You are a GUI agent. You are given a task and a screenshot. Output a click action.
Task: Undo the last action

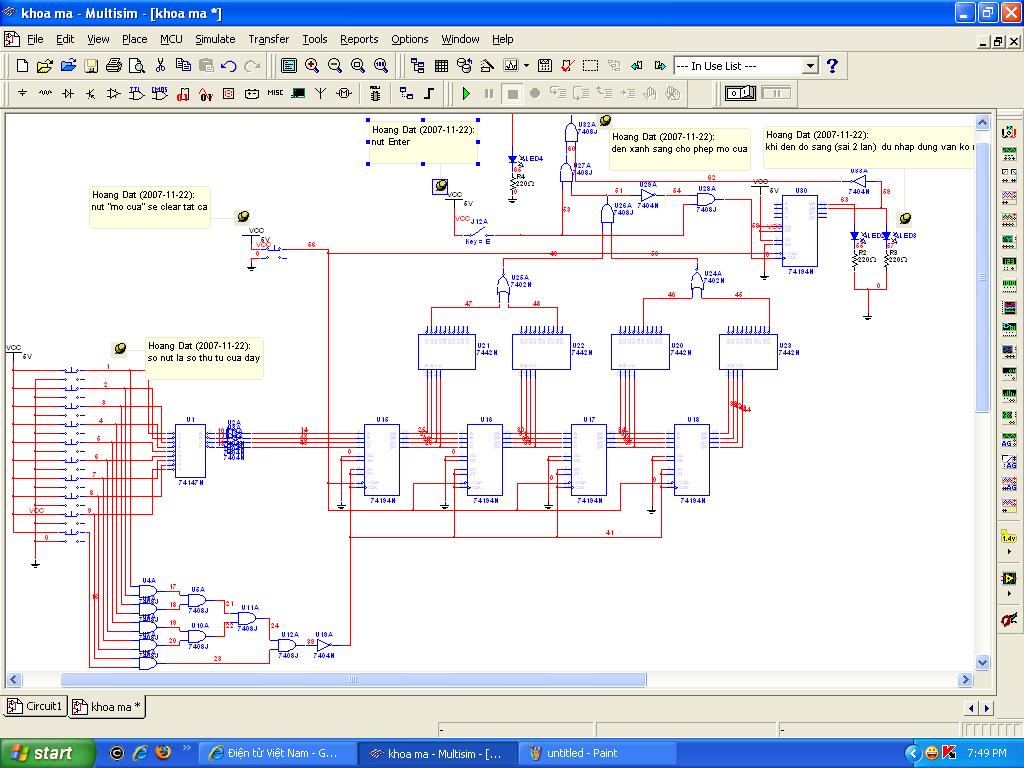tap(229, 65)
